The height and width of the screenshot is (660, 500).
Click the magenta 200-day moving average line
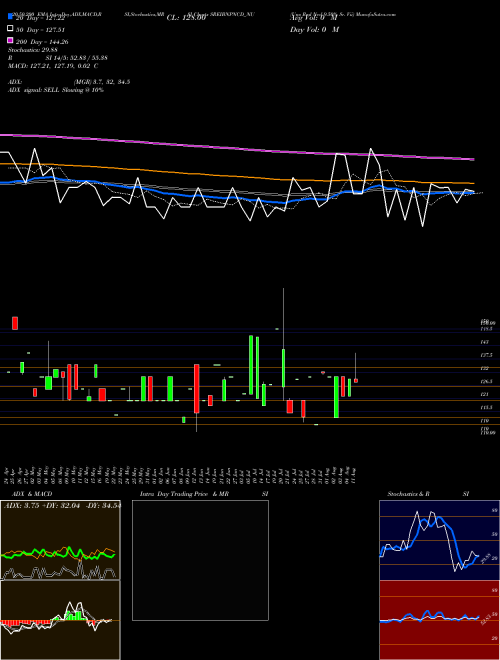click(x=237, y=148)
